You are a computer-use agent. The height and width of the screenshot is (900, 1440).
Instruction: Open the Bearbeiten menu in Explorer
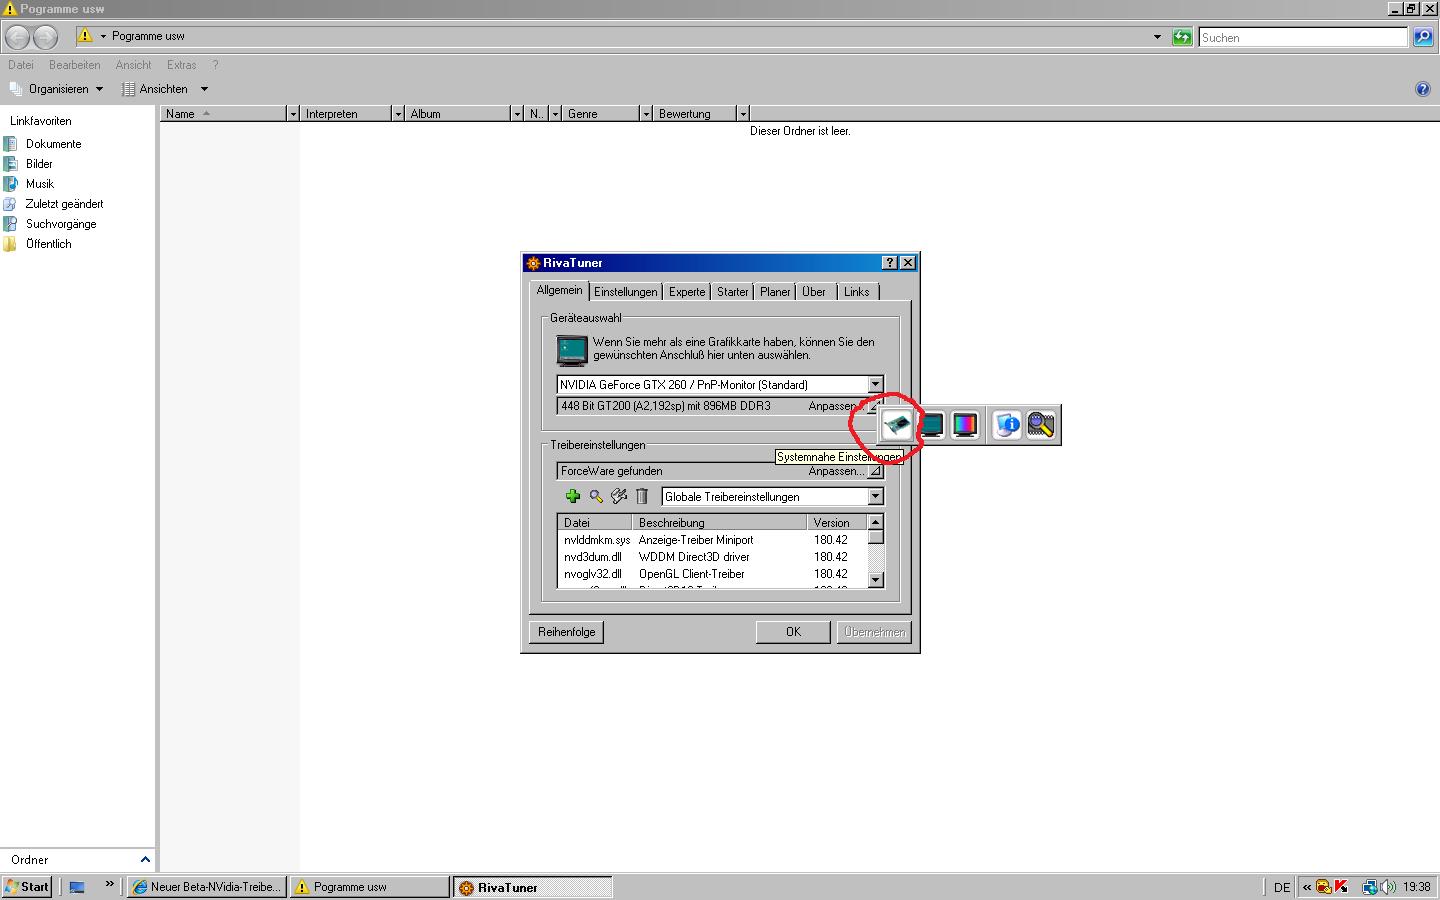click(74, 65)
